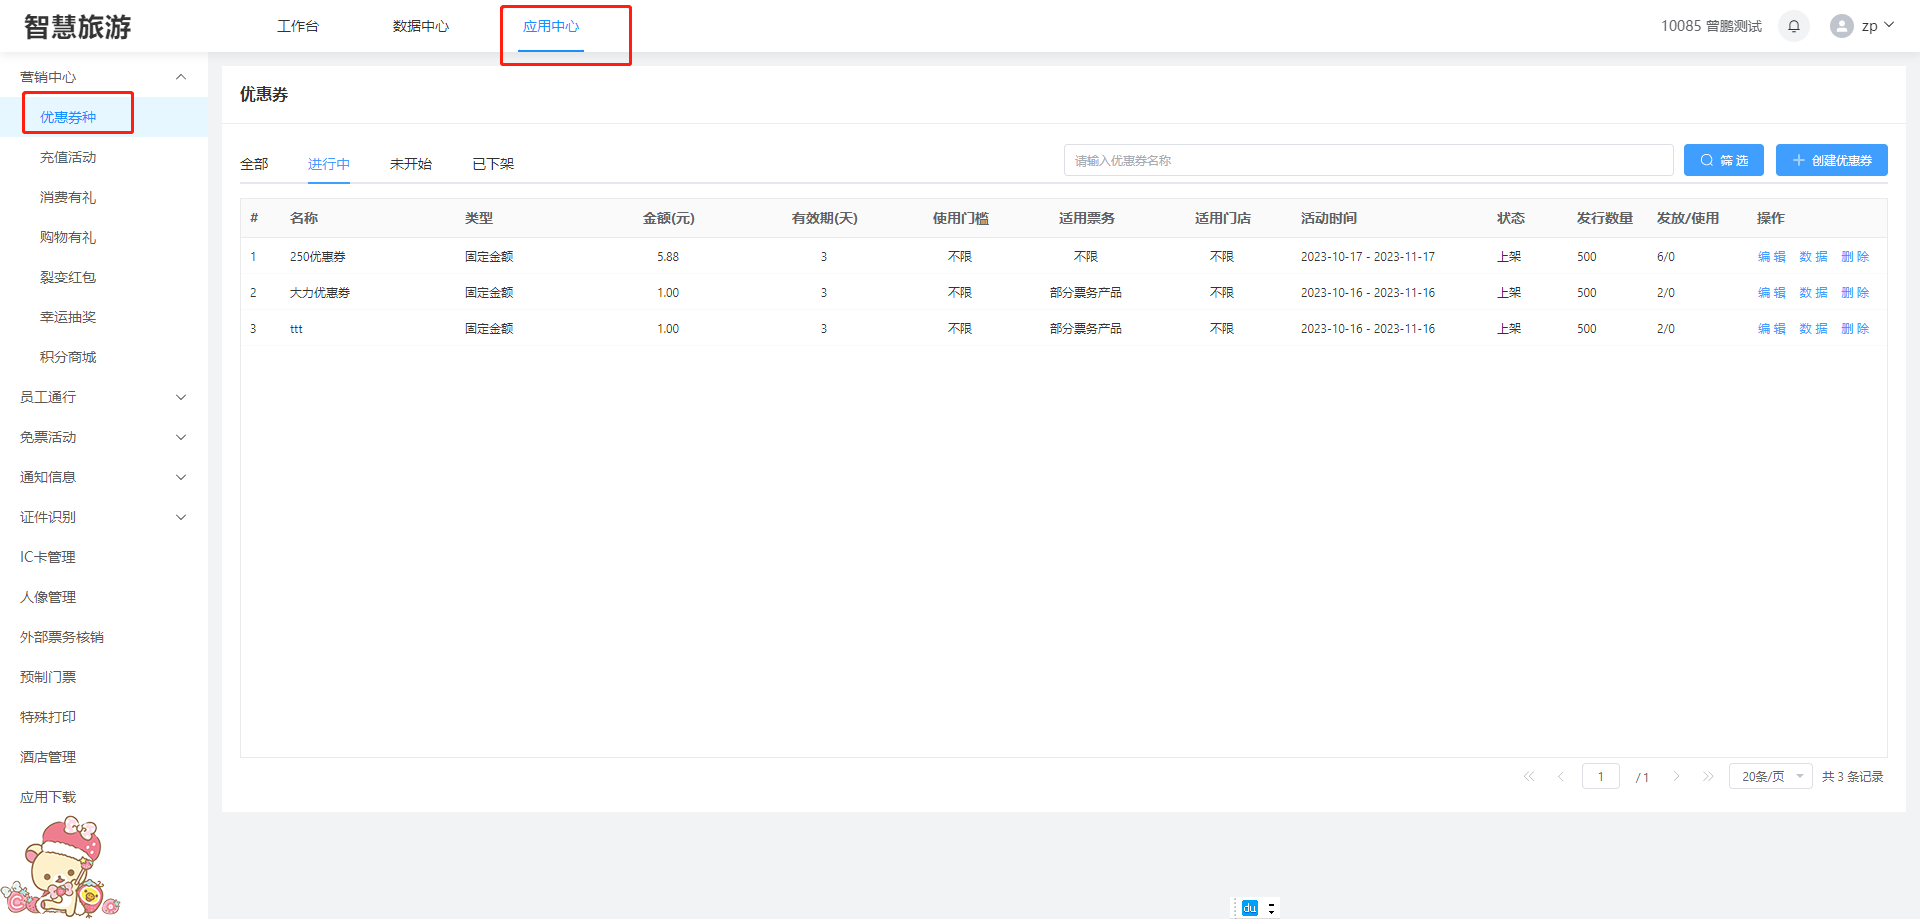Click the user avatar icon
1920x919 pixels.
[1841, 26]
